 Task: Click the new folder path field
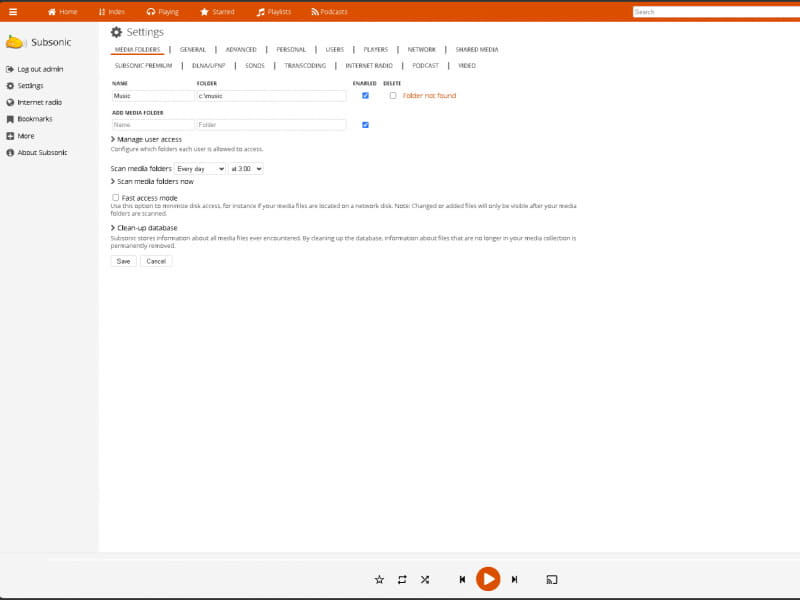tap(271, 124)
